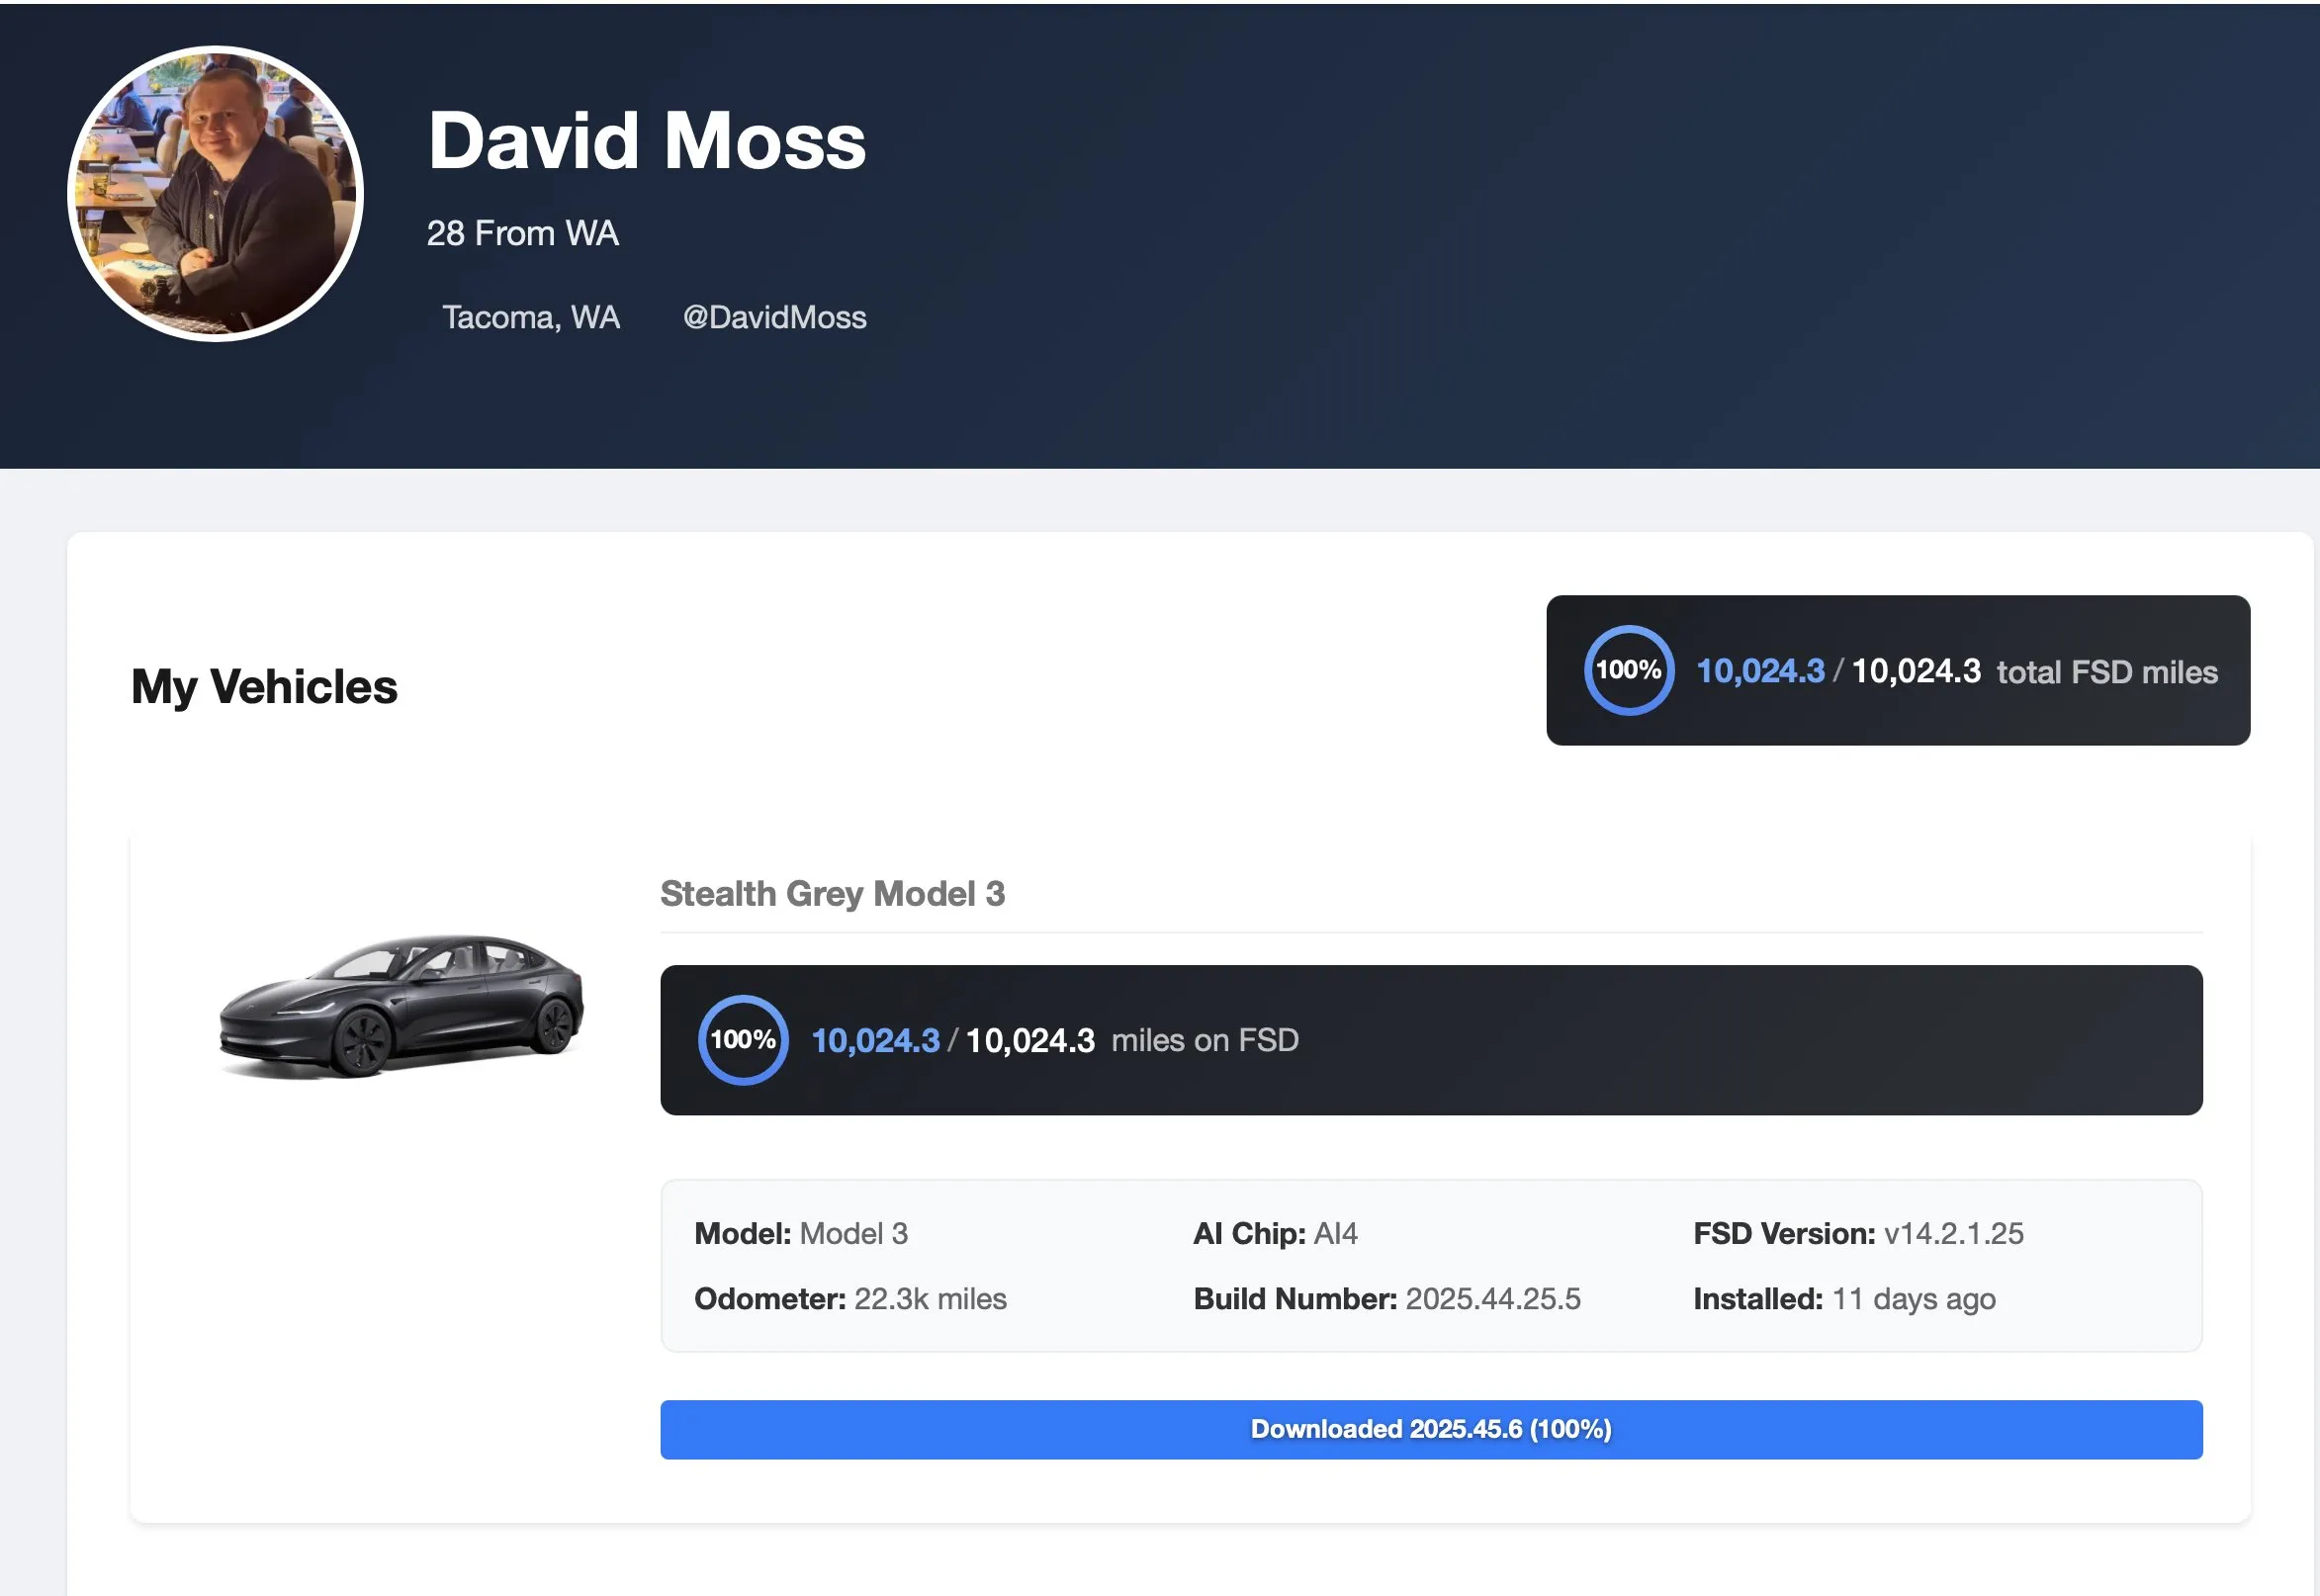Click the Build Number 2025.44.25.5 detail
2320x1596 pixels.
click(1387, 1298)
